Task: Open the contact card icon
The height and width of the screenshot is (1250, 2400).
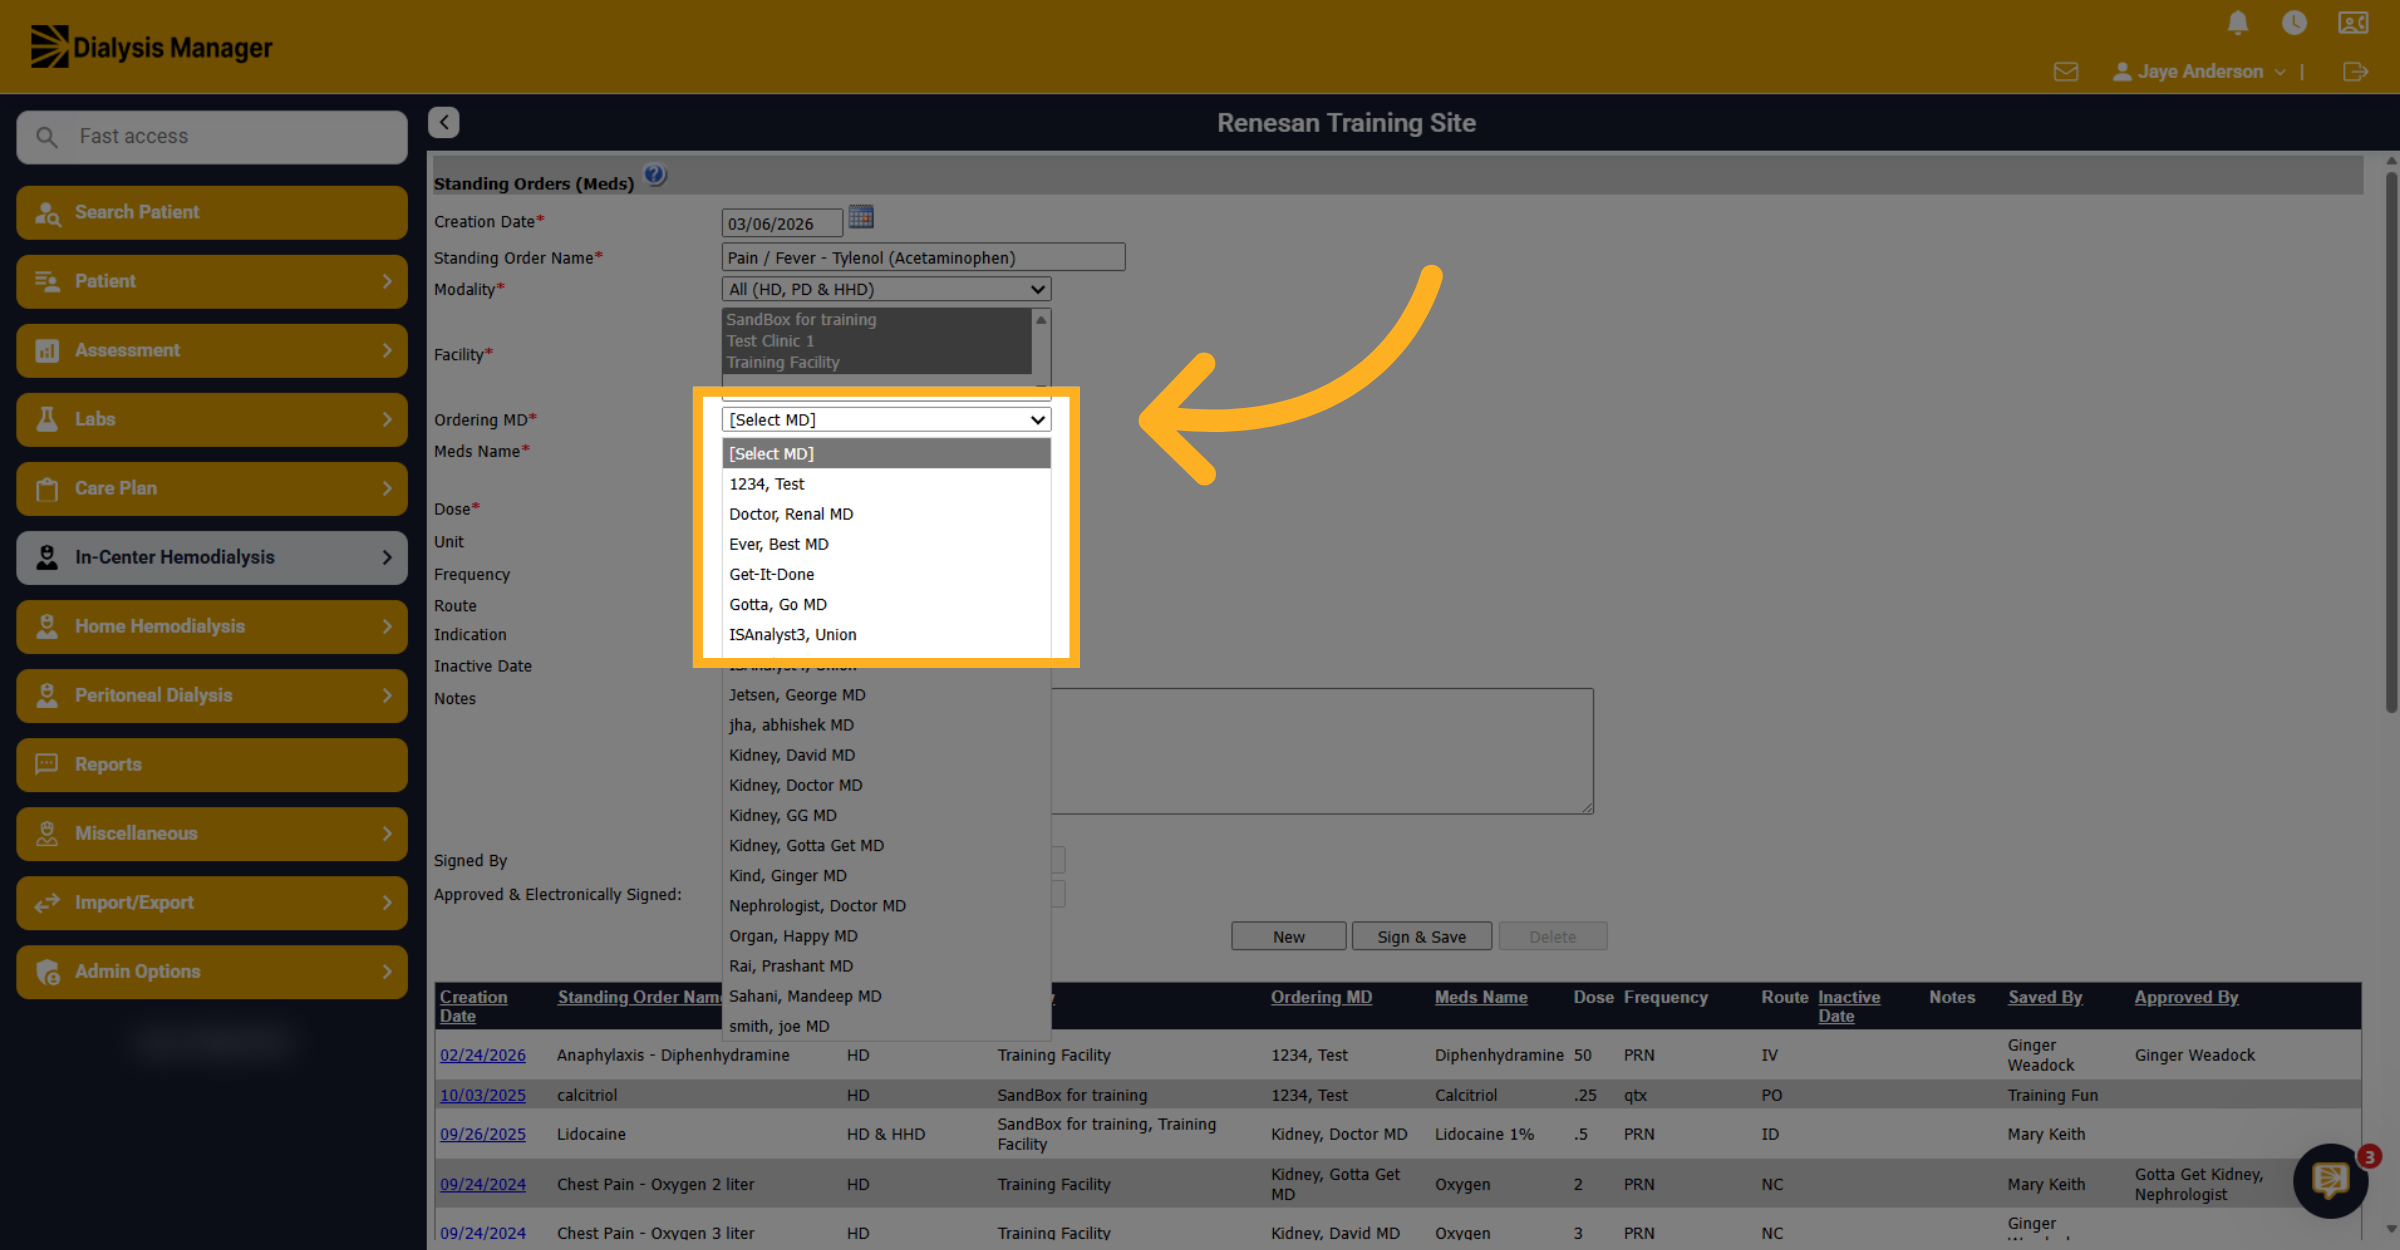Action: 2353,22
